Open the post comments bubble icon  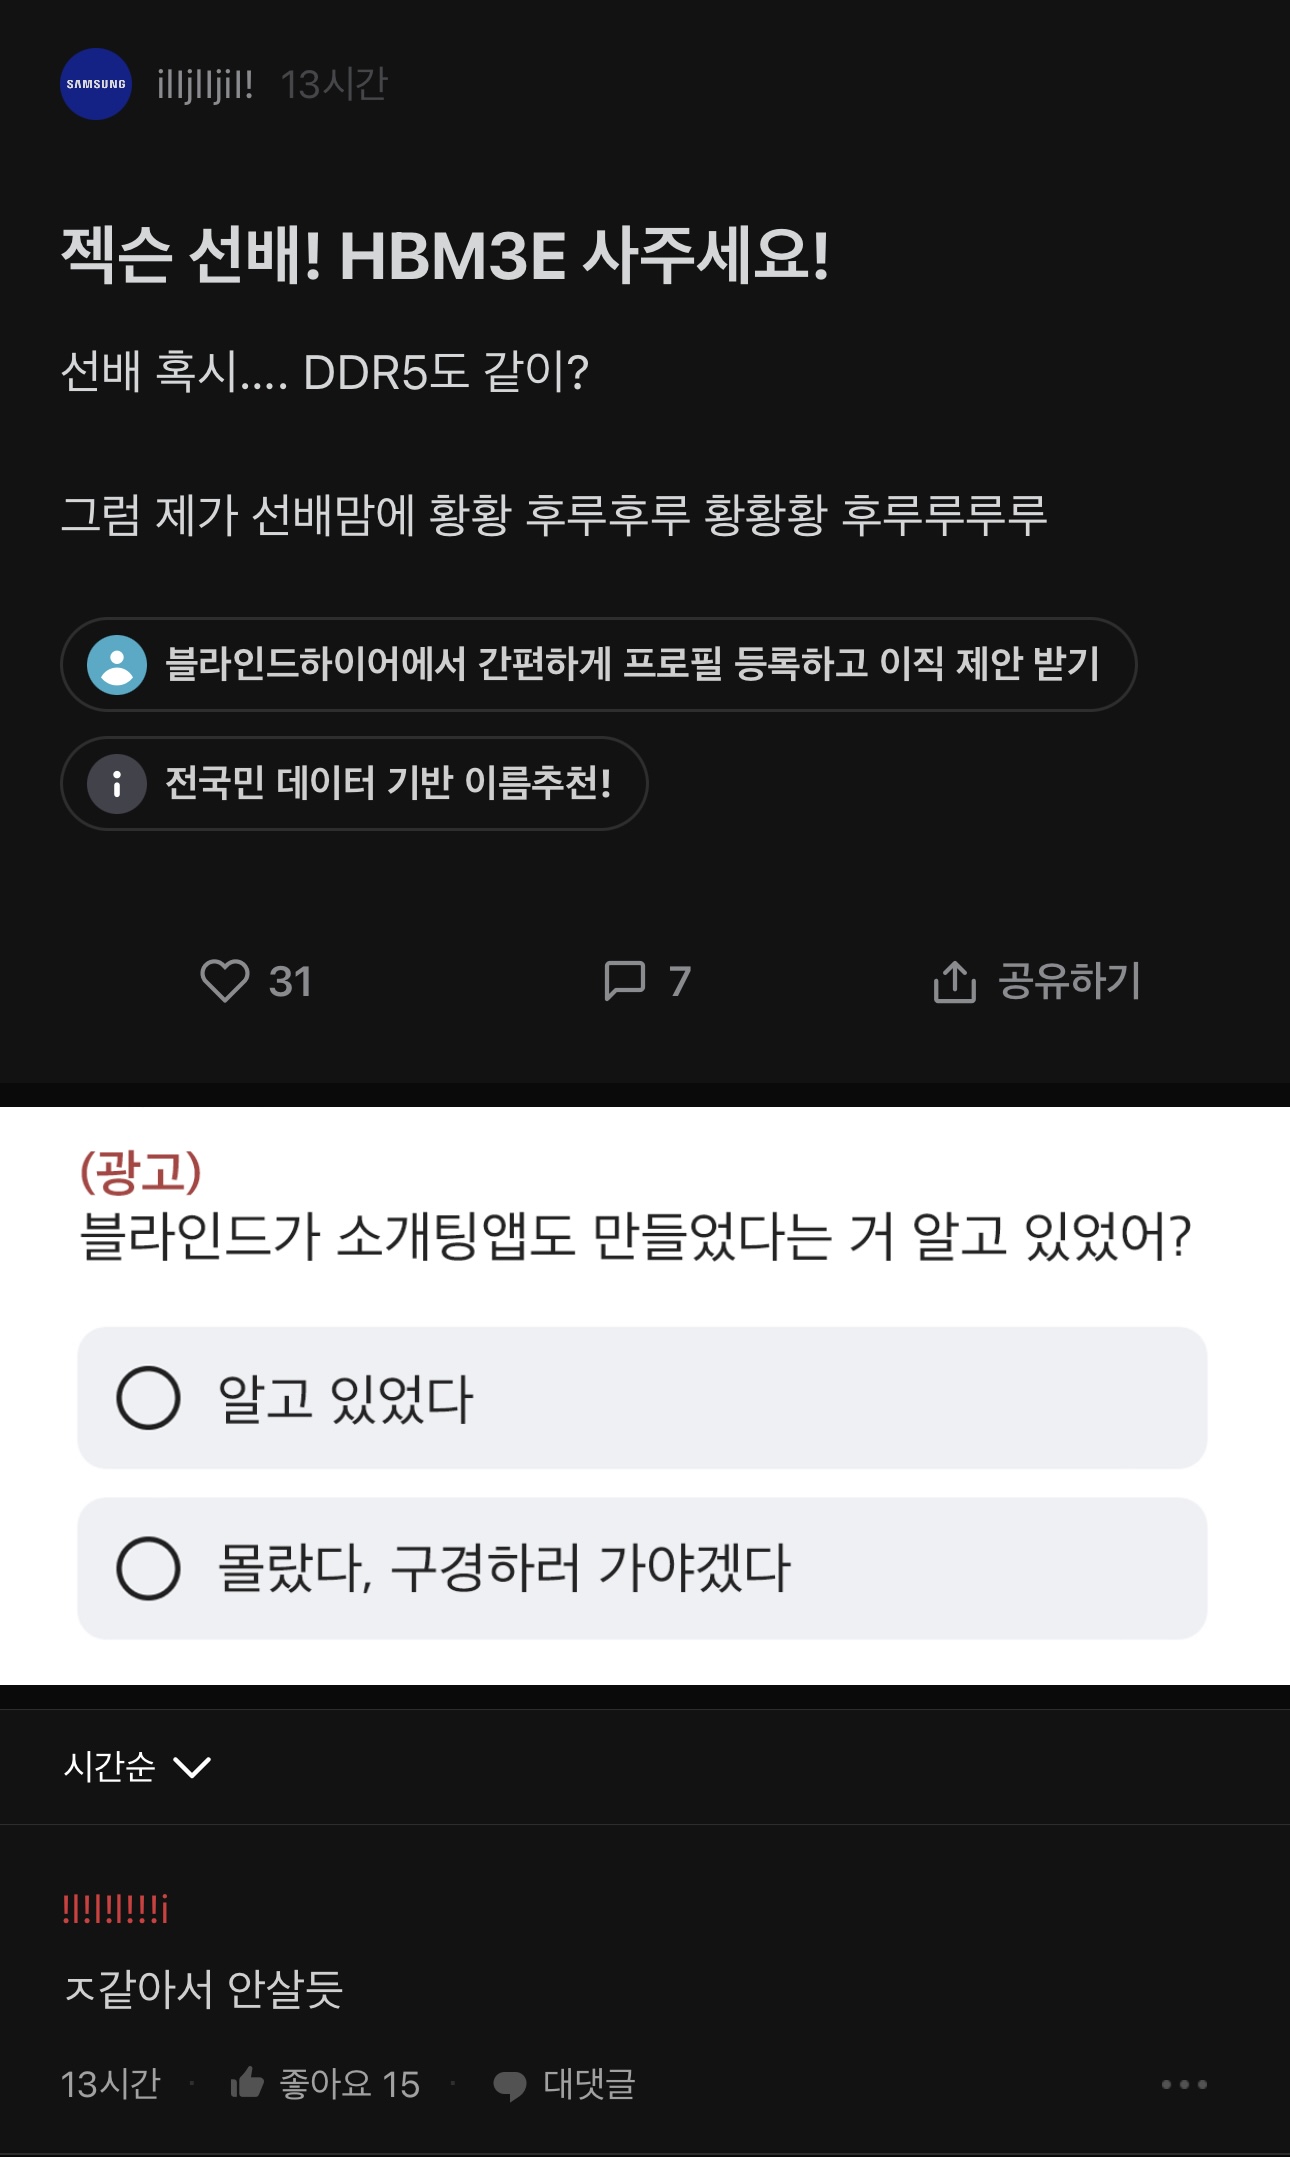tap(625, 980)
